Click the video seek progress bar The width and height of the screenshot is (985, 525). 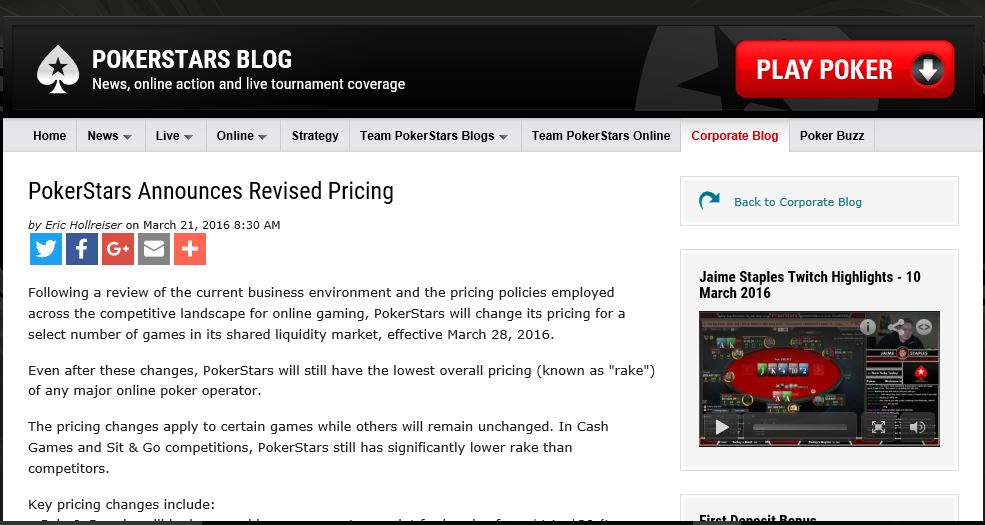(x=800, y=428)
